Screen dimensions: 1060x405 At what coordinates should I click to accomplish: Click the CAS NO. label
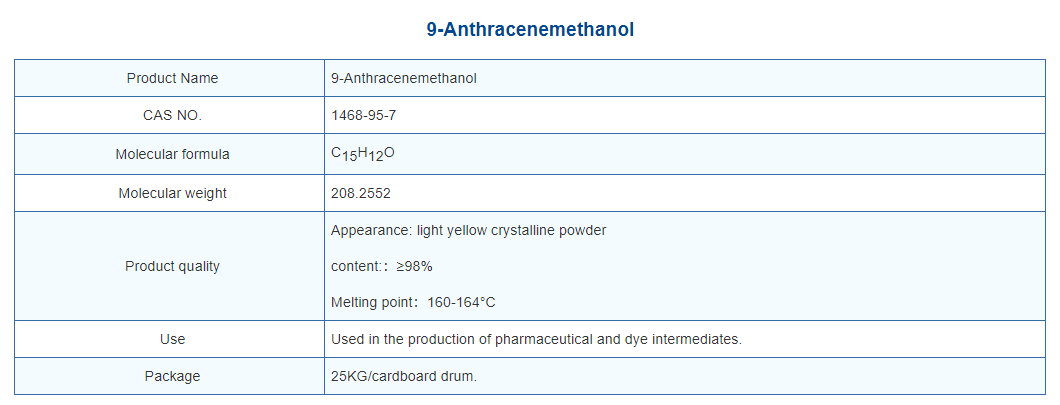click(172, 116)
